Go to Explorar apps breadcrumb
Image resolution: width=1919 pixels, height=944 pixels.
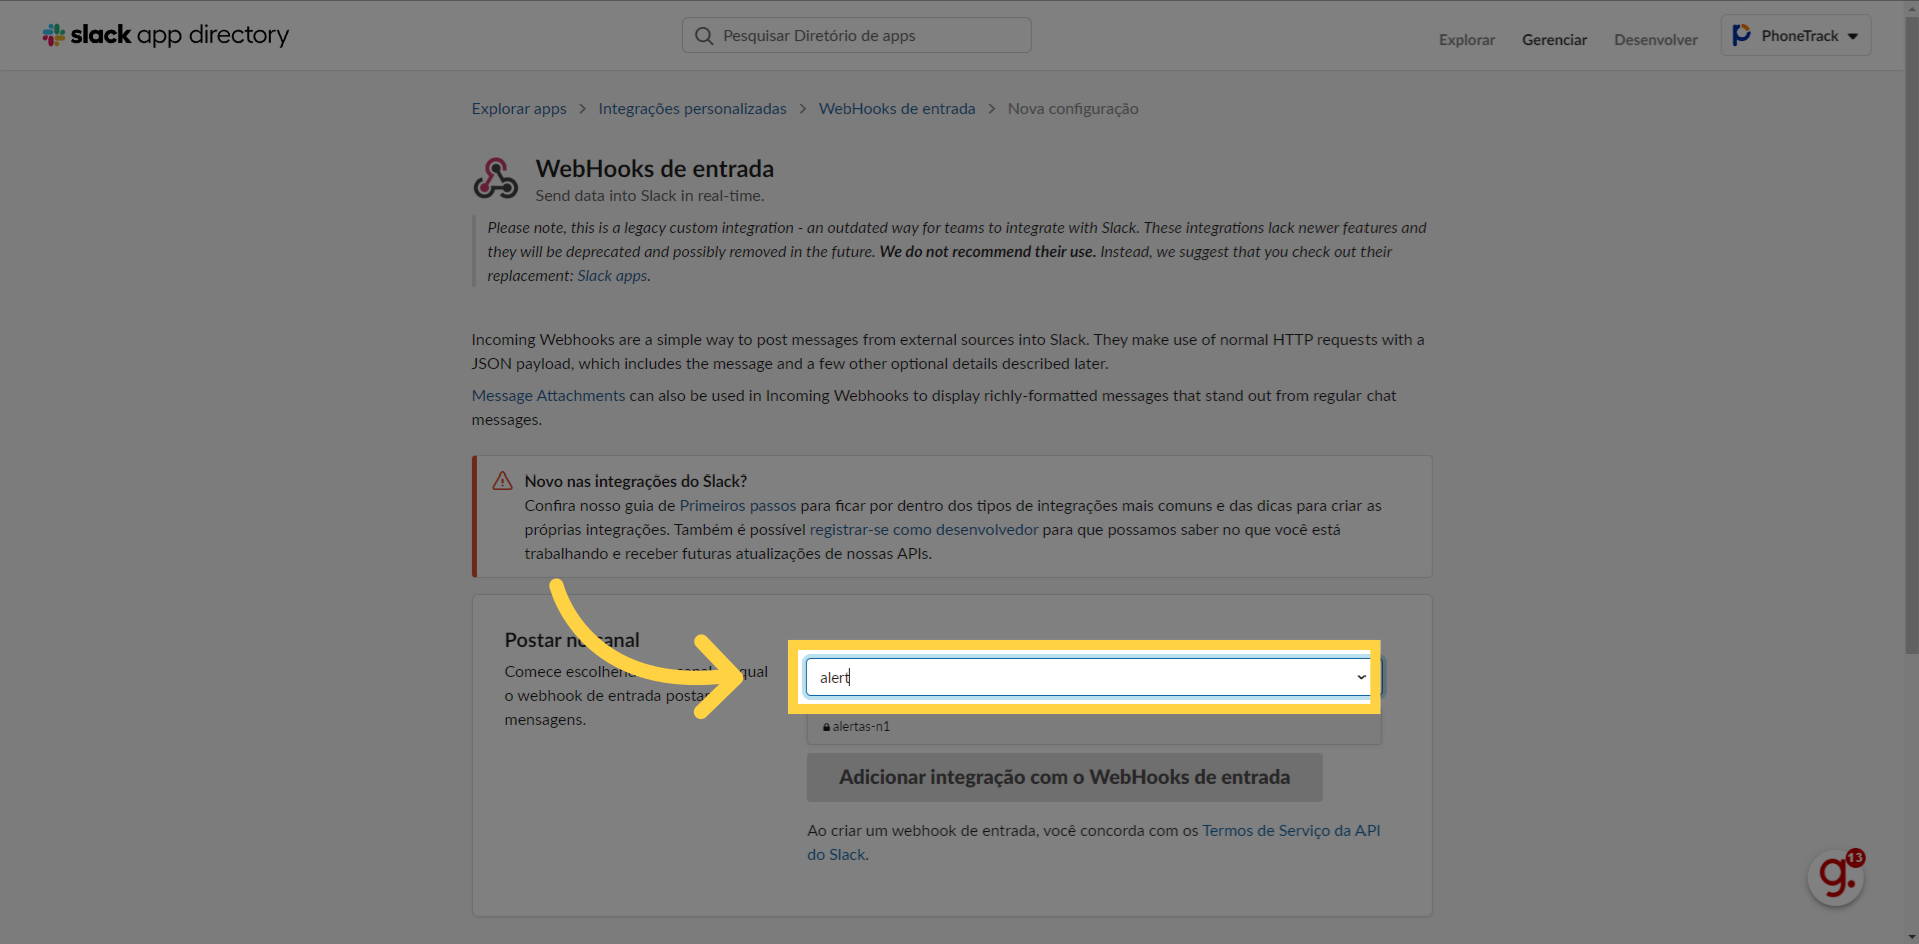tap(519, 109)
